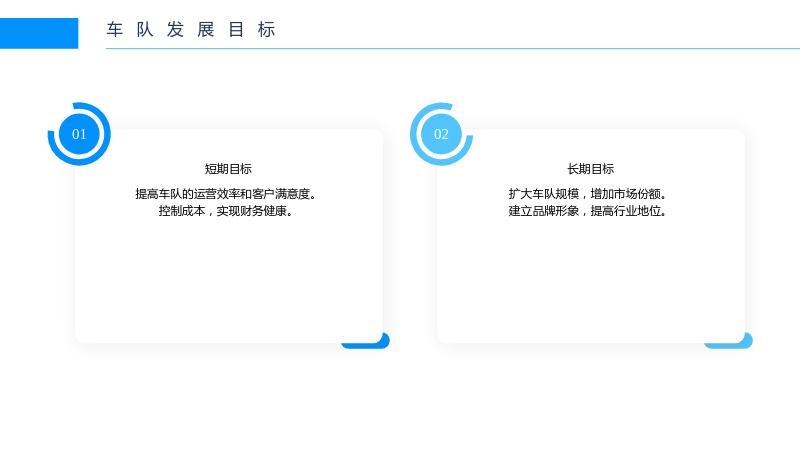Viewport: 800px width, 450px height.
Task: Click the character 标 in the slide title
Action: [x=266, y=30]
